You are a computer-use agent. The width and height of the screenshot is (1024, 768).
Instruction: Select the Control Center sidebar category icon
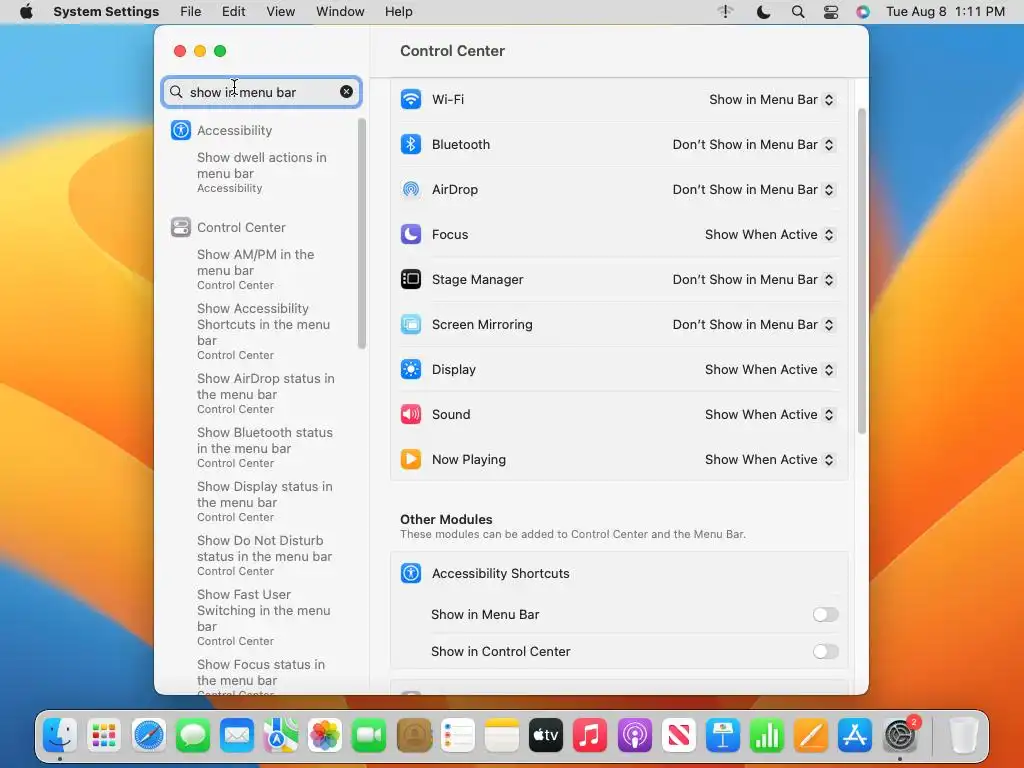coord(181,227)
